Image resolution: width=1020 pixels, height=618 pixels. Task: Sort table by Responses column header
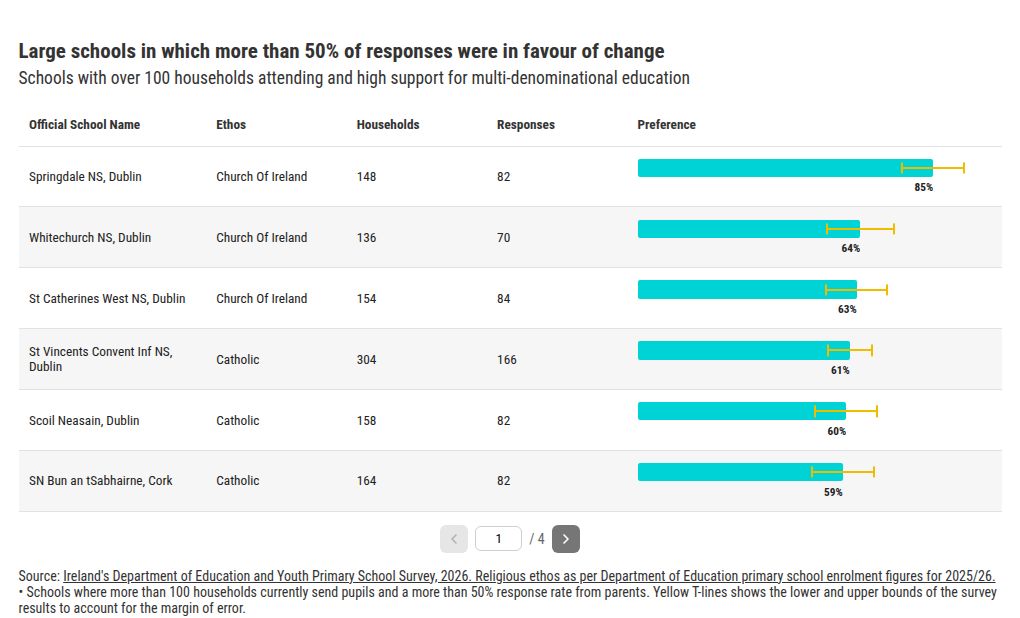pyautogui.click(x=526, y=124)
